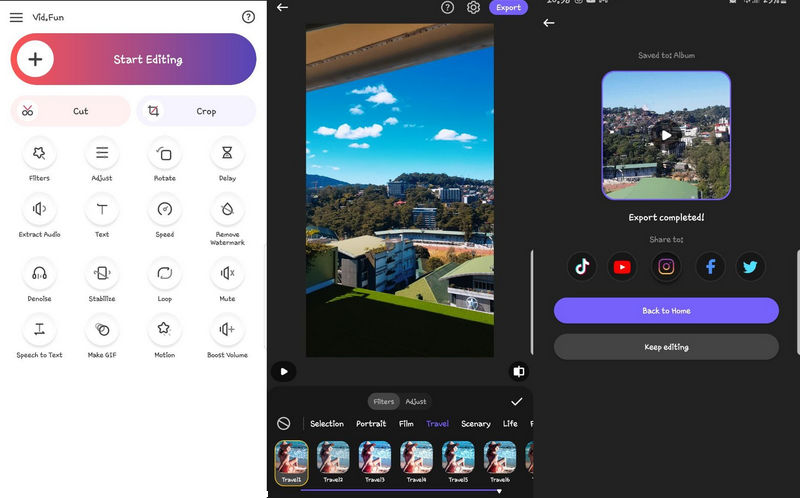Click the Export button
The width and height of the screenshot is (800, 498).
pos(508,7)
